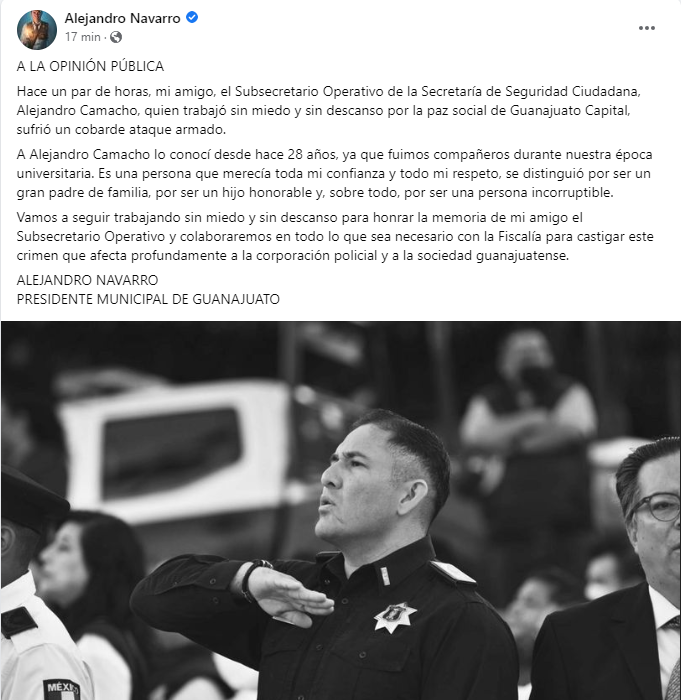Open the black-and-white post photo
The height and width of the screenshot is (700, 681).
(341, 510)
